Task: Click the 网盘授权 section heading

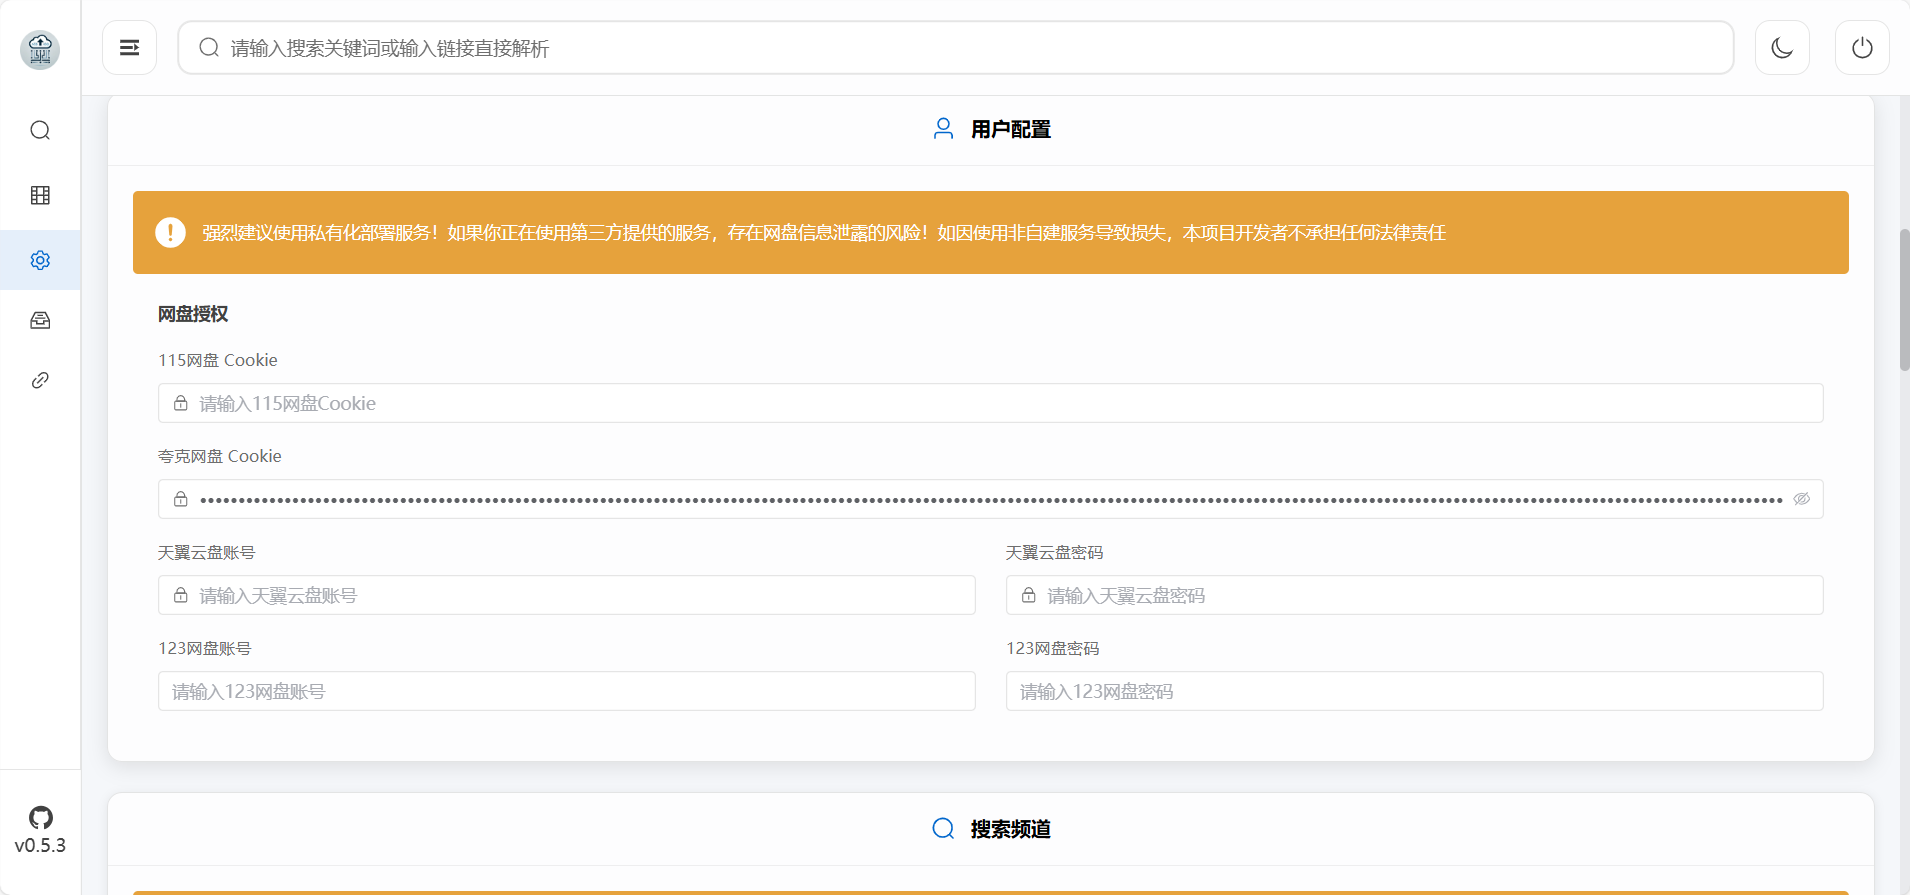Action: [x=193, y=314]
